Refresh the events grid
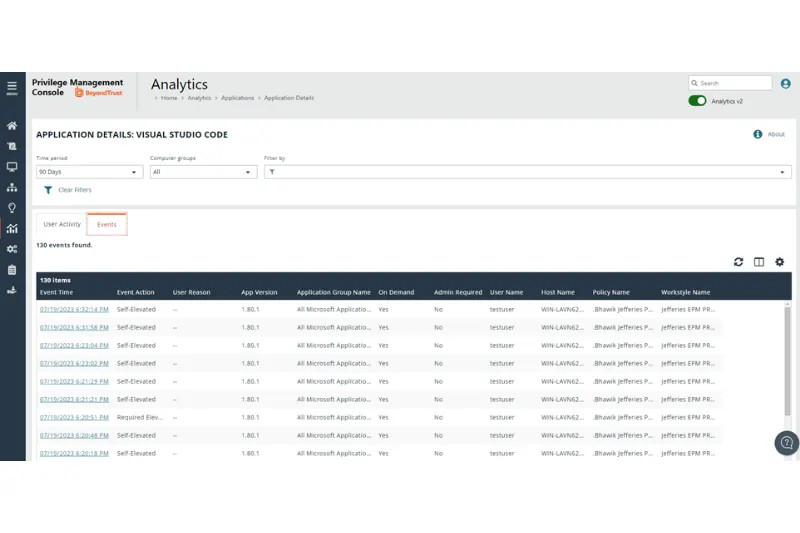 point(738,262)
